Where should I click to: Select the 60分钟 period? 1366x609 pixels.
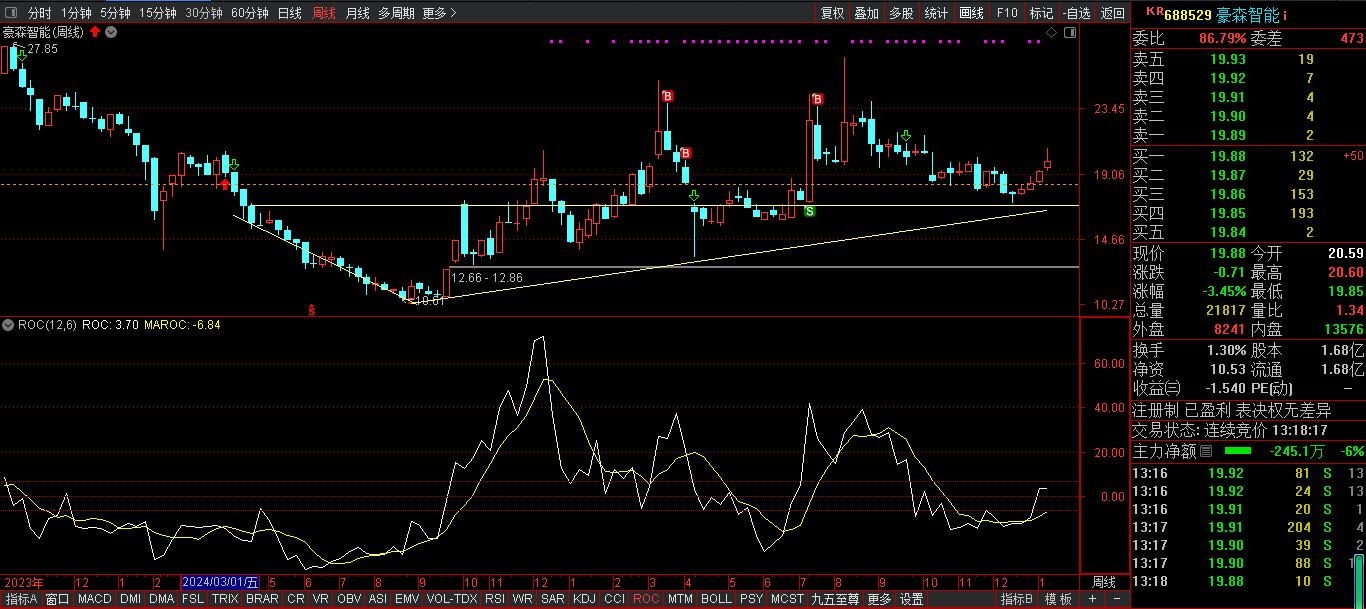(250, 13)
